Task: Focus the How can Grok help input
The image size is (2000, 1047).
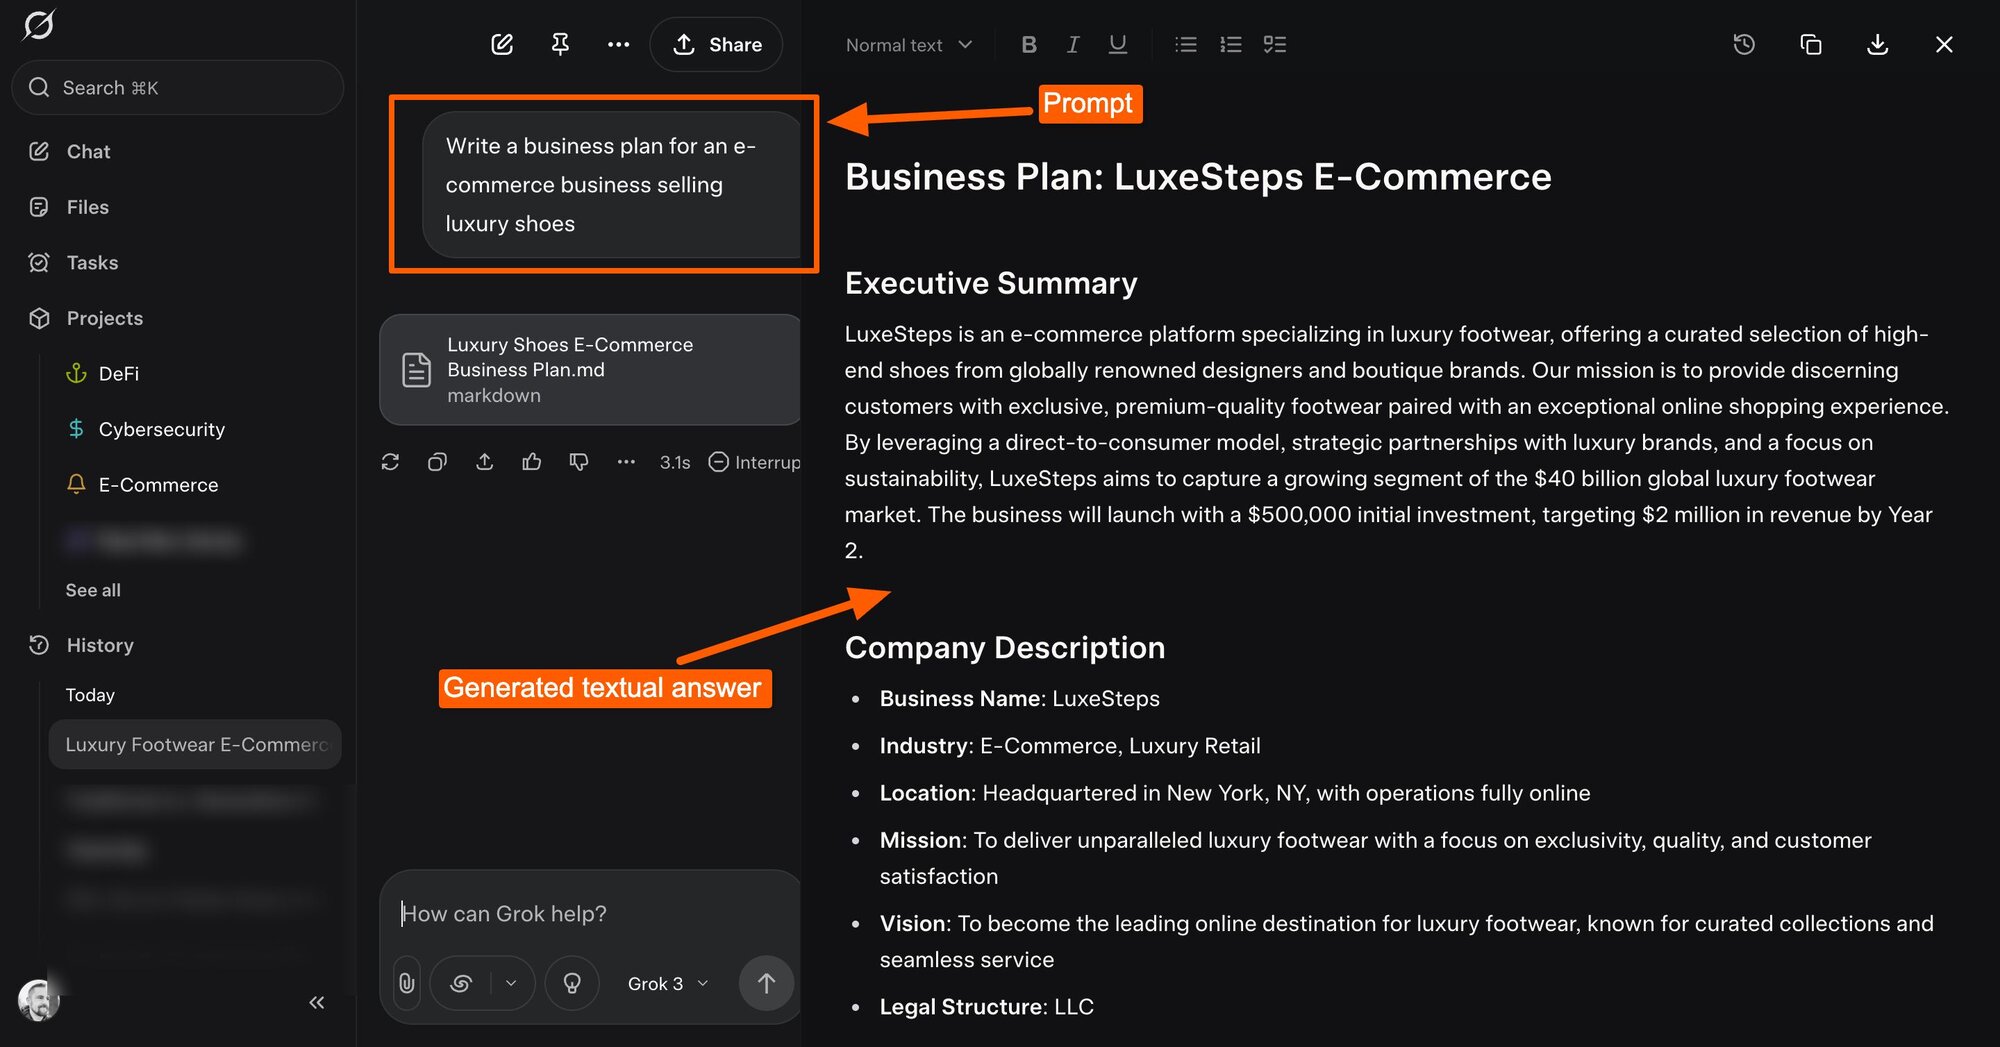Action: pyautogui.click(x=590, y=914)
